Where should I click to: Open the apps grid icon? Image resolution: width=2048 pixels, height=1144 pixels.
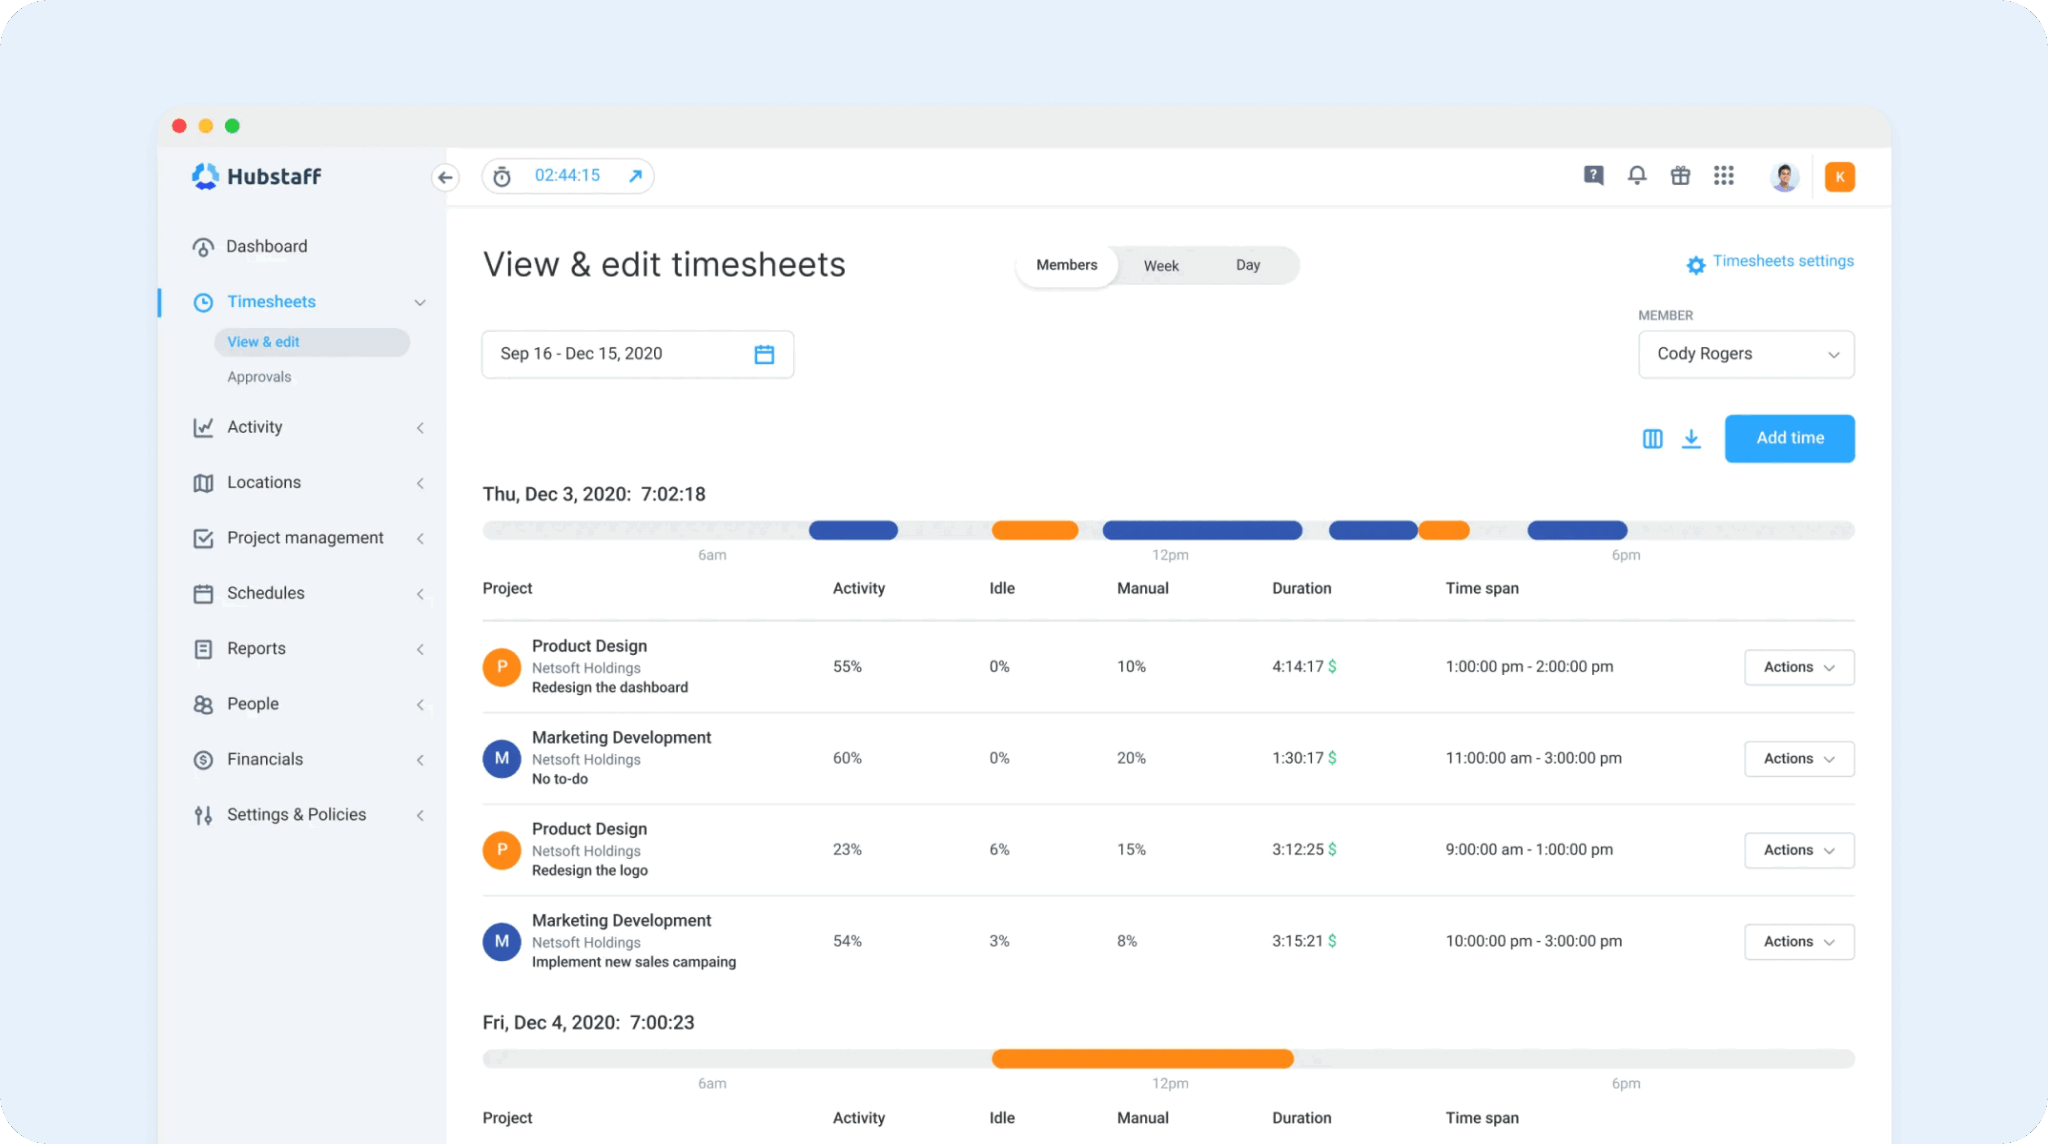click(x=1724, y=176)
